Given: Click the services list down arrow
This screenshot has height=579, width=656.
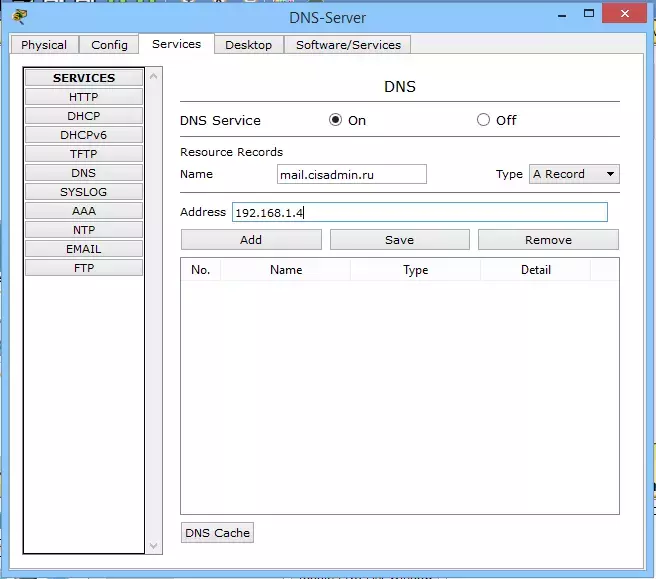Looking at the screenshot, I should pyautogui.click(x=154, y=546).
